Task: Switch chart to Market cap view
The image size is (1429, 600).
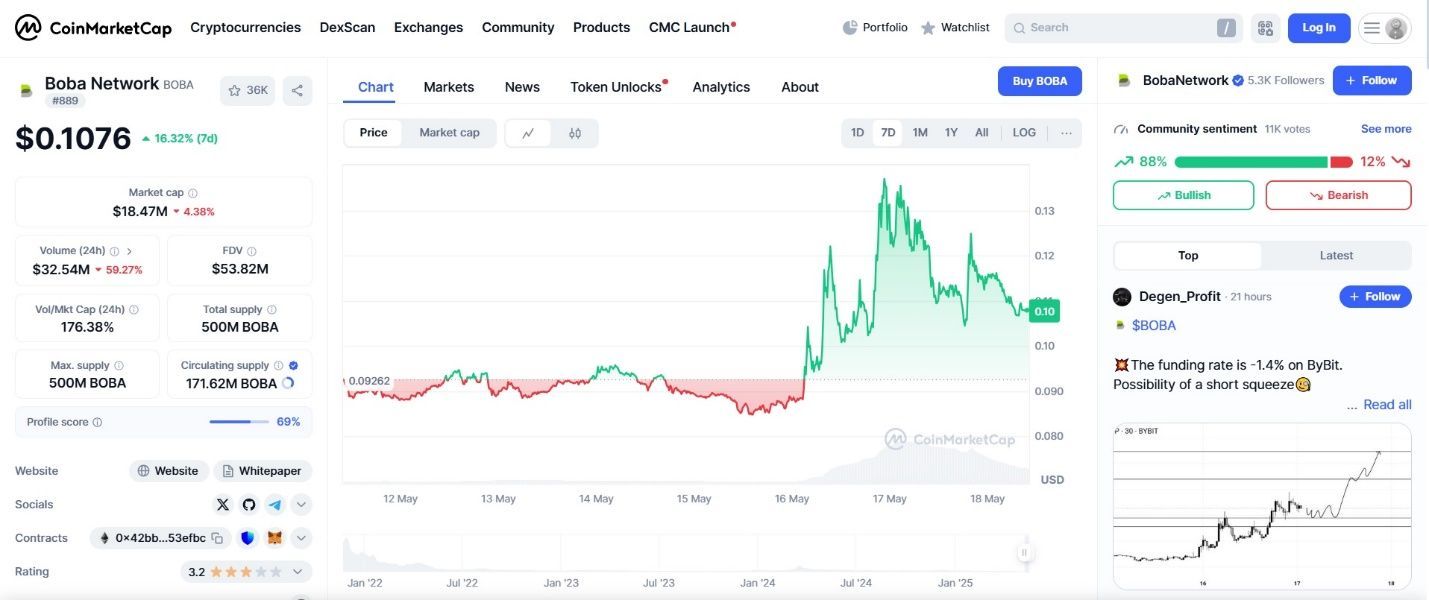Action: [x=449, y=133]
